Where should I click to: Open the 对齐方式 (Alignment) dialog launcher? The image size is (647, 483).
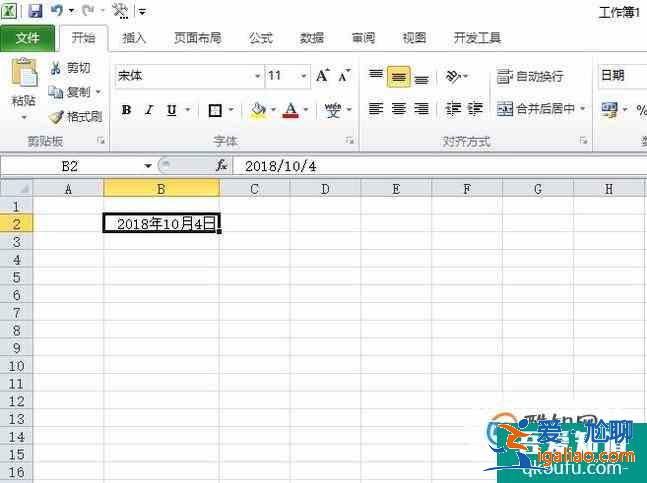[x=583, y=141]
